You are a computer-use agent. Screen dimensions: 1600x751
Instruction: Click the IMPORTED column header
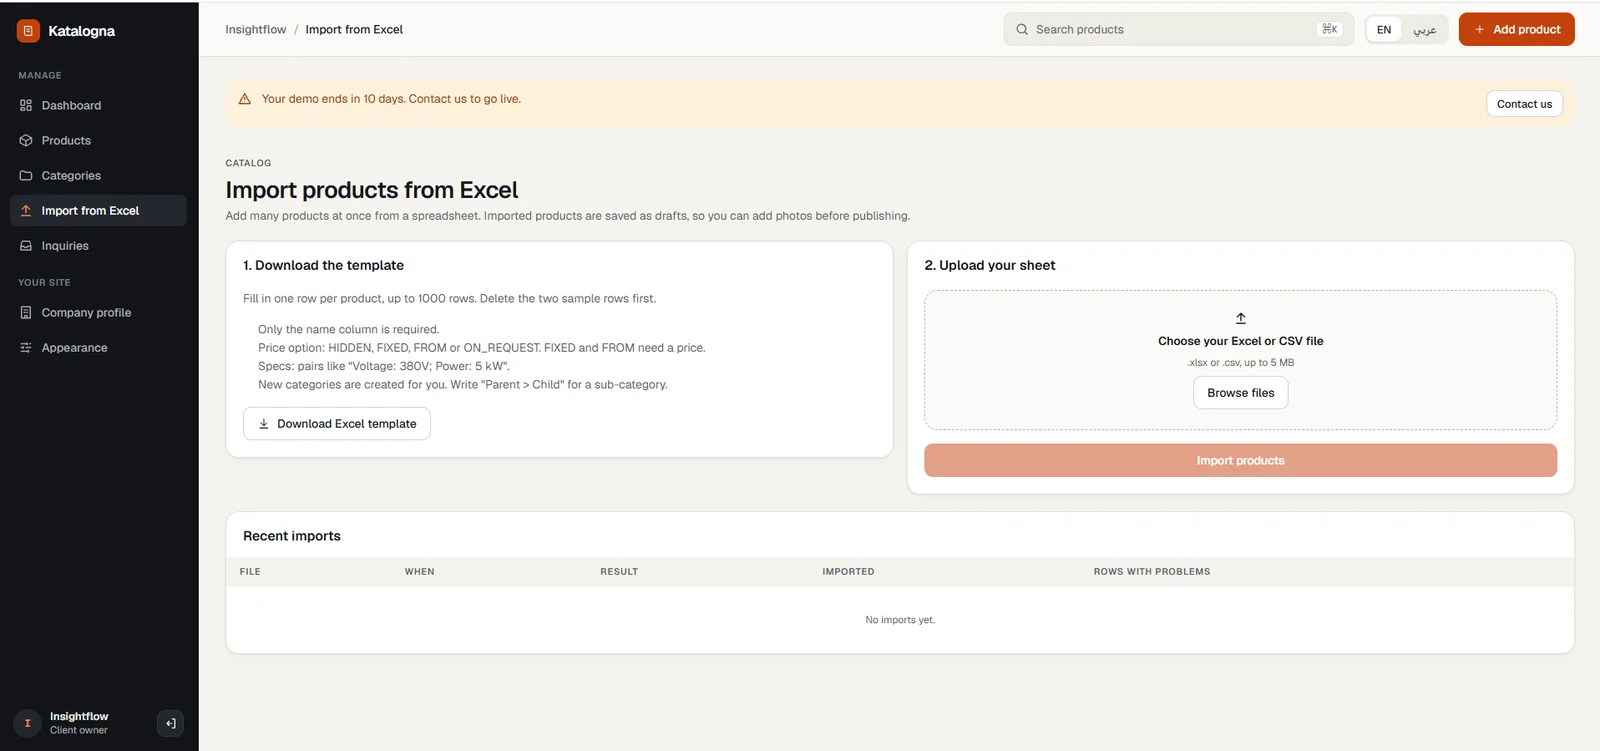click(848, 572)
